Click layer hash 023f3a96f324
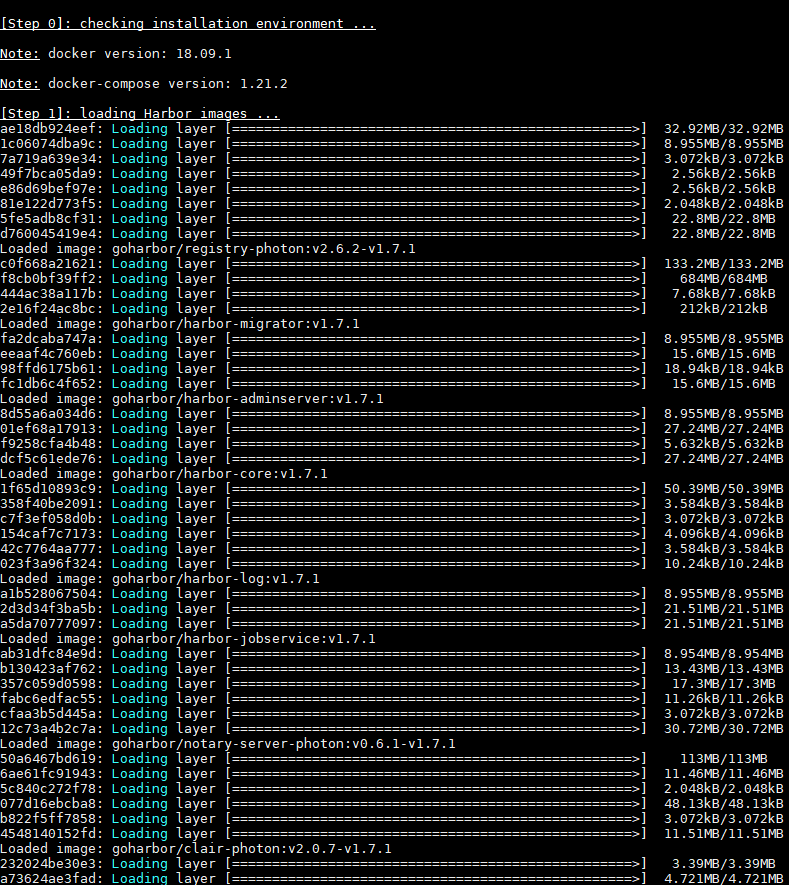Image resolution: width=789 pixels, height=885 pixels. [x=48, y=564]
